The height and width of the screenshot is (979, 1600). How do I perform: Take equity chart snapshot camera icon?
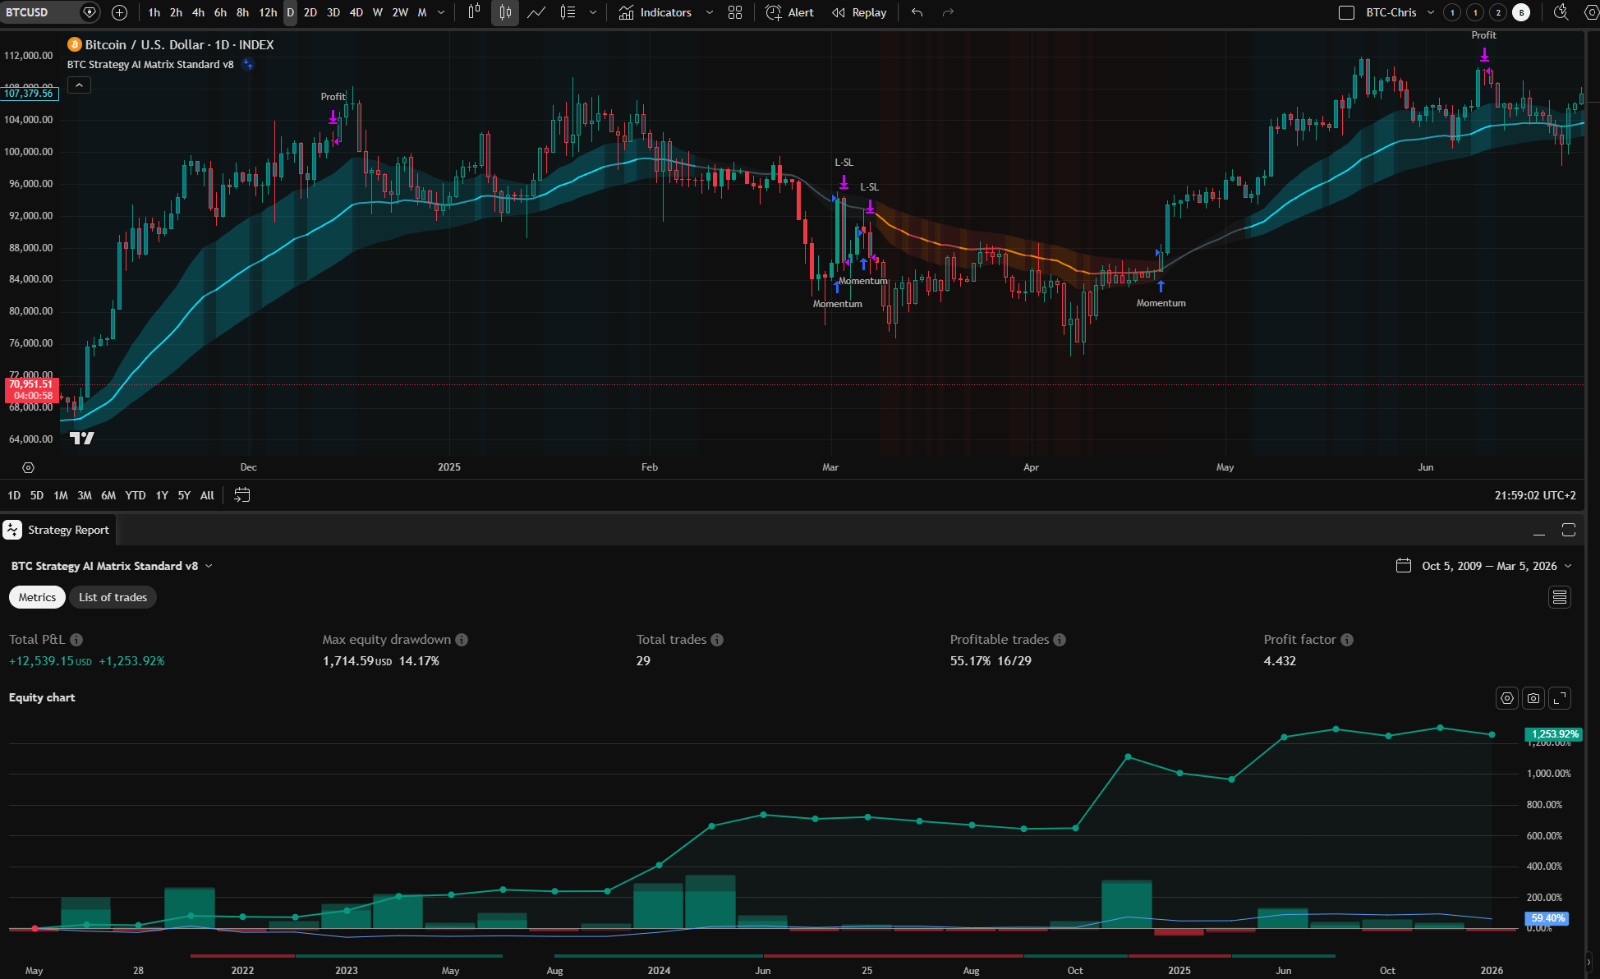click(x=1534, y=698)
